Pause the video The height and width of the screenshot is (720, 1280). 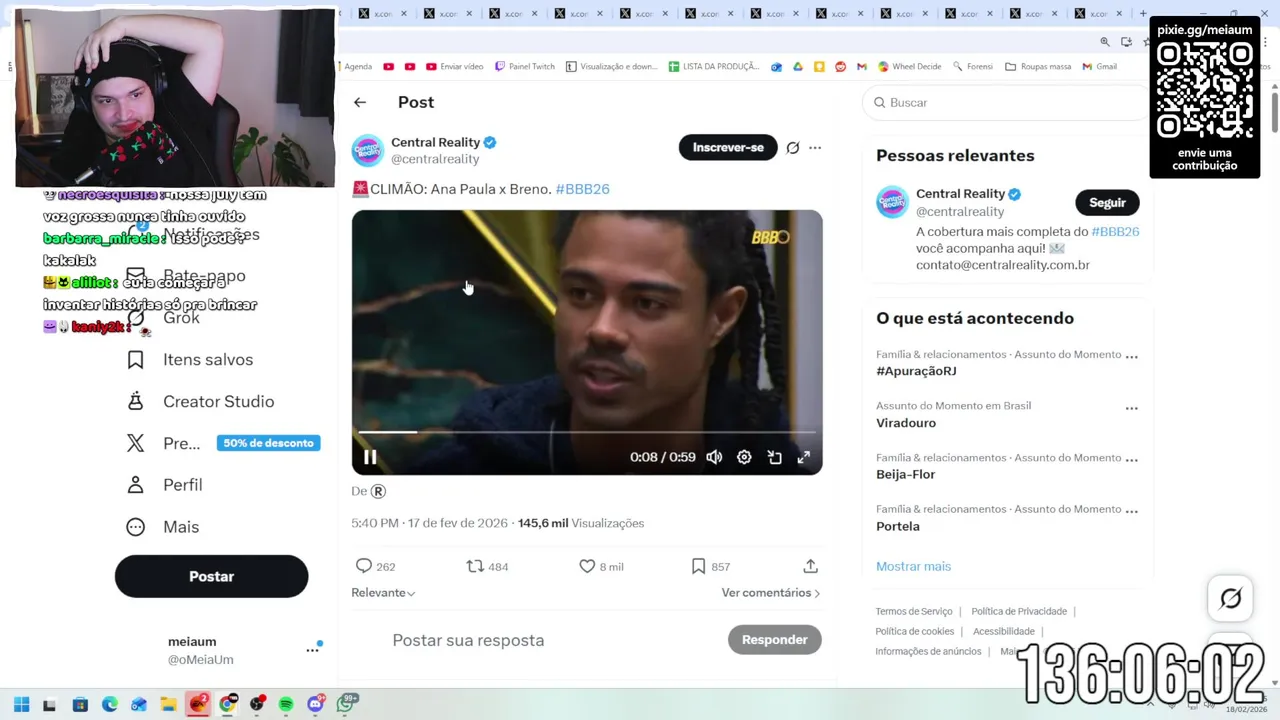(370, 457)
